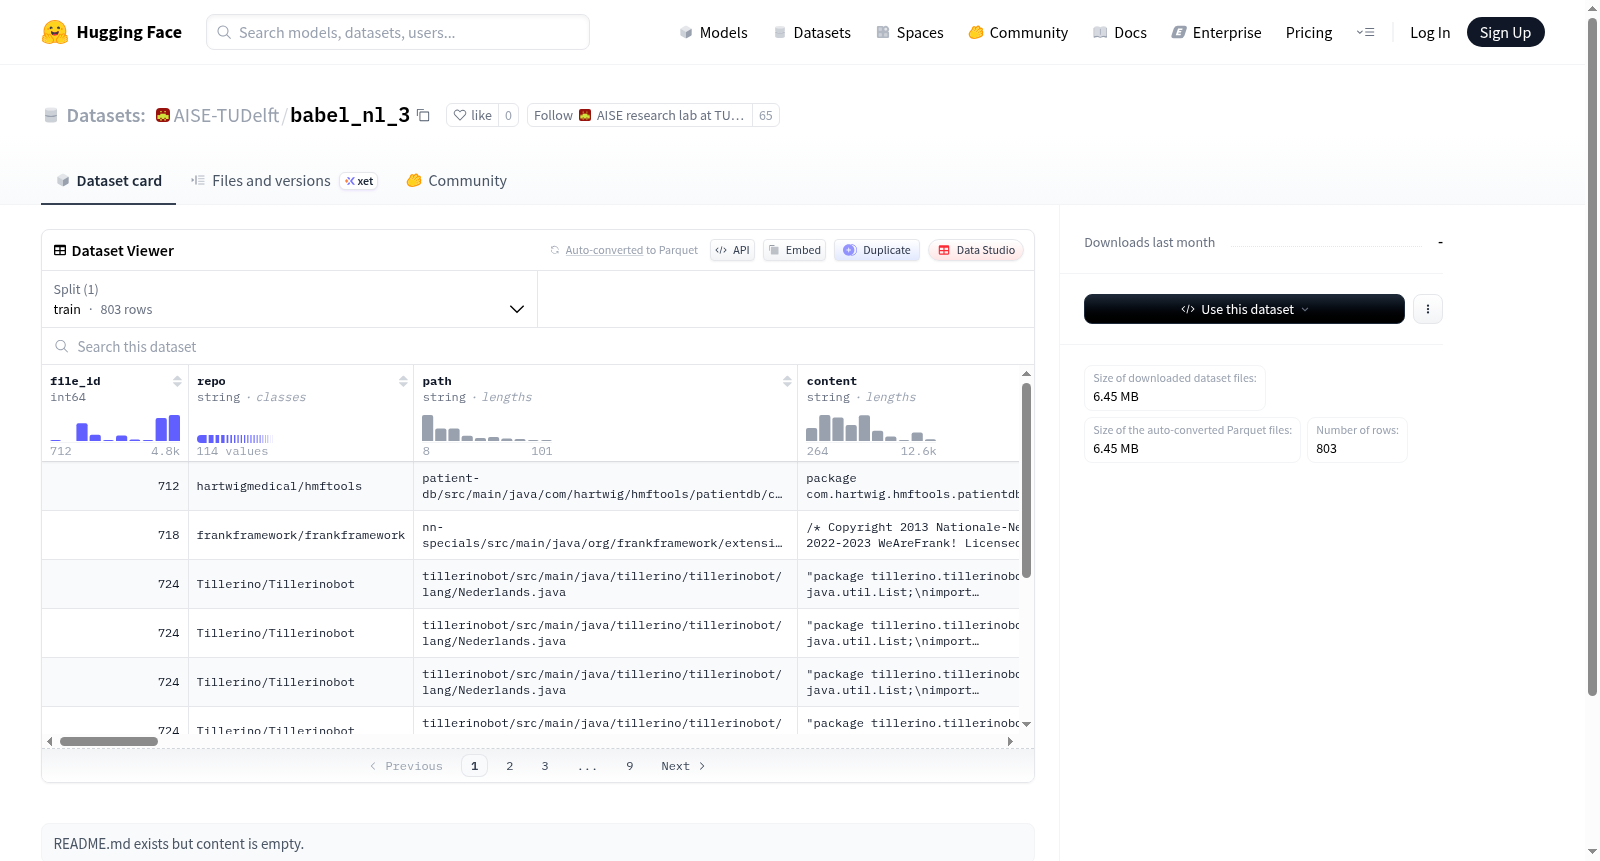Sort the file_id column
Viewport: 1600px width, 861px height.
(x=177, y=381)
